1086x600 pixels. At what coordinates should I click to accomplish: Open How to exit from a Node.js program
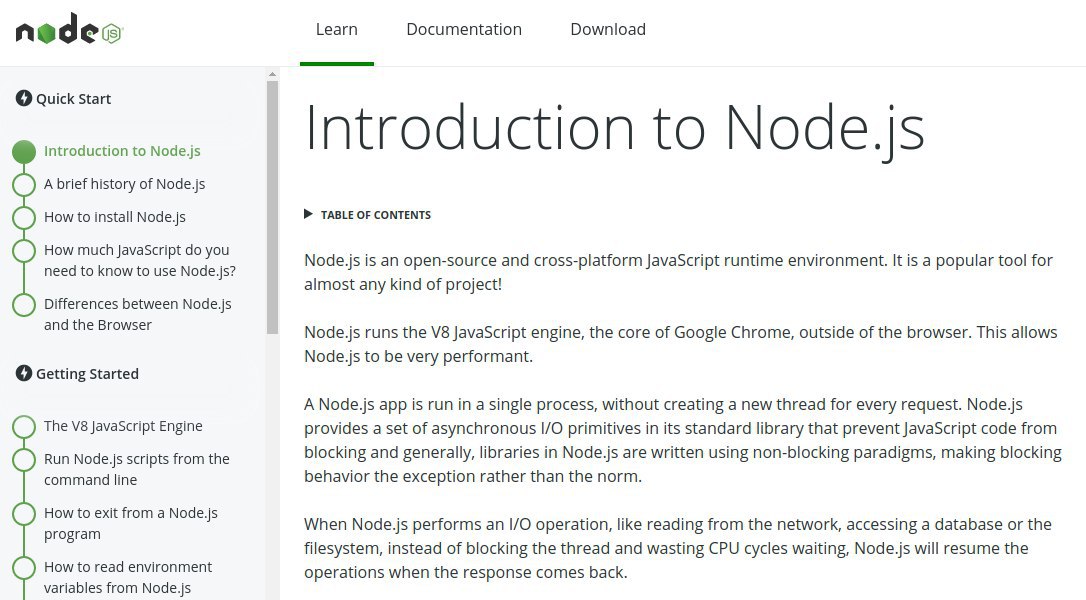point(130,523)
